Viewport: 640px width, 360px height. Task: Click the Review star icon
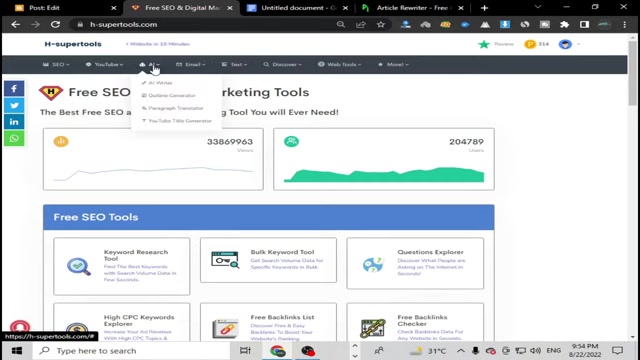coord(484,44)
